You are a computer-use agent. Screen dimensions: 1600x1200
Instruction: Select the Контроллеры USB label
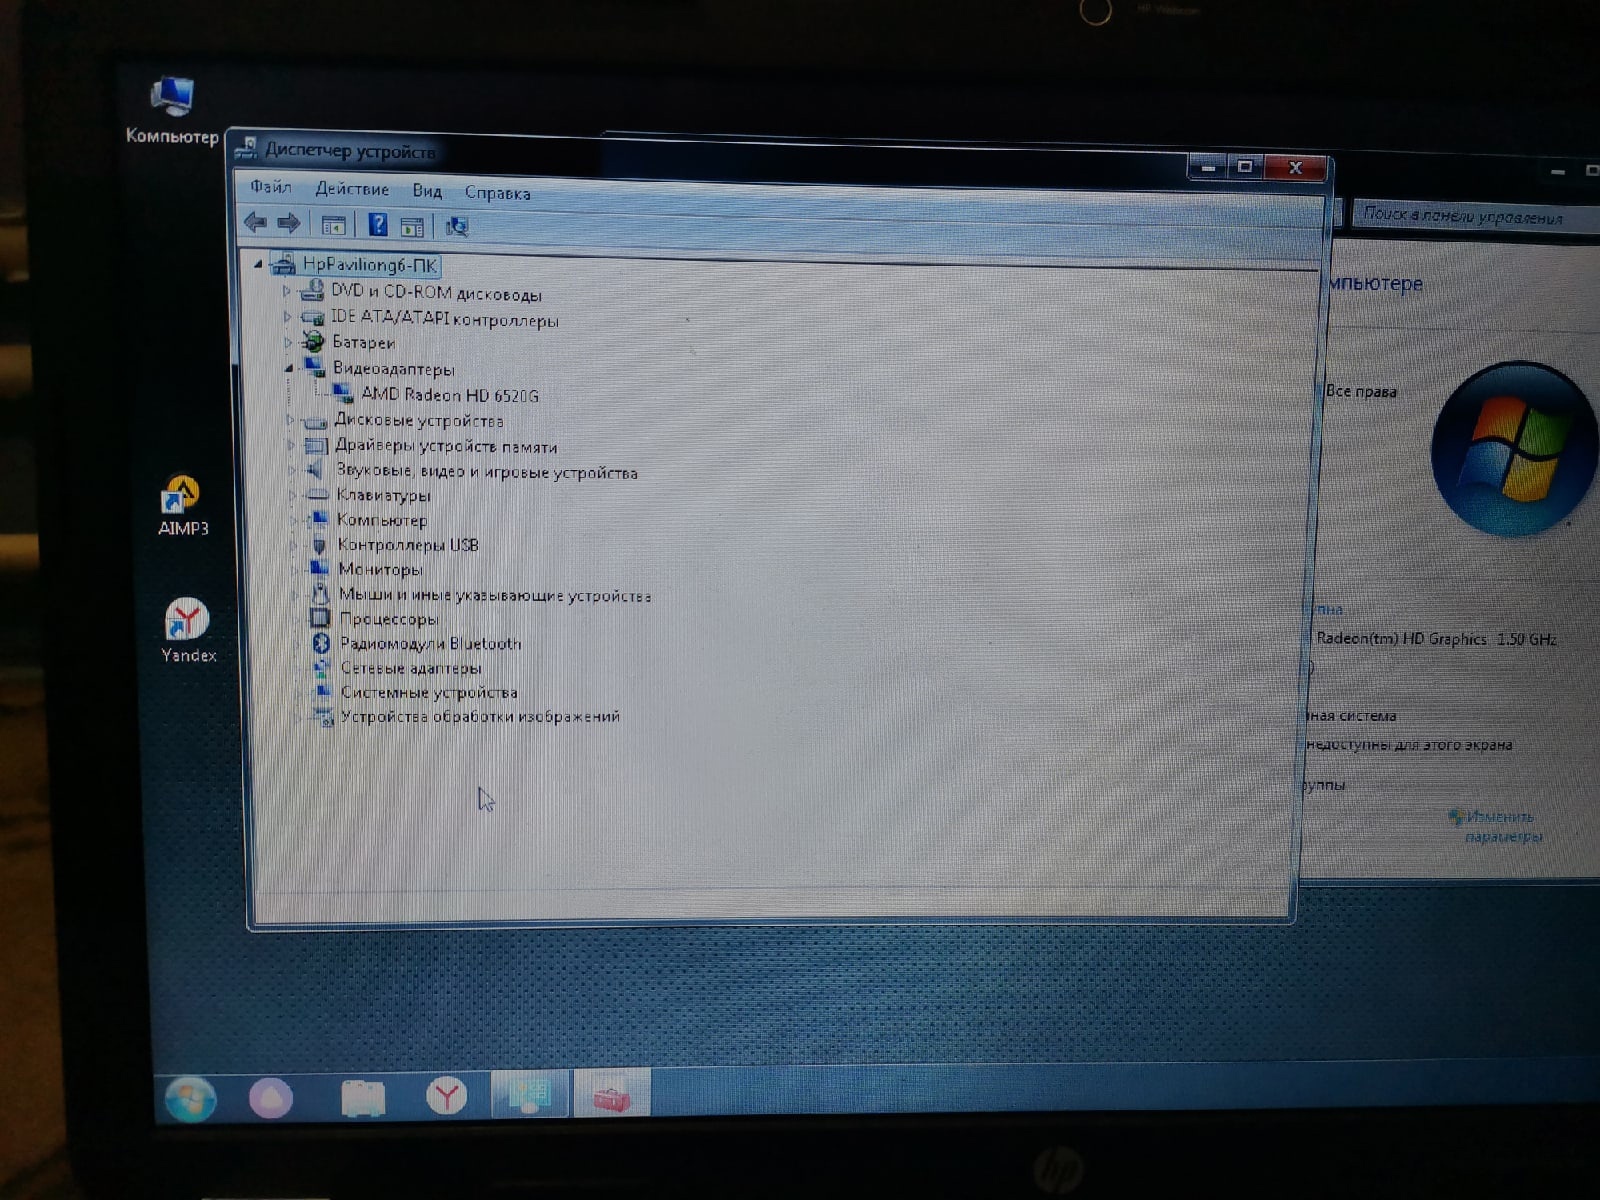[408, 545]
